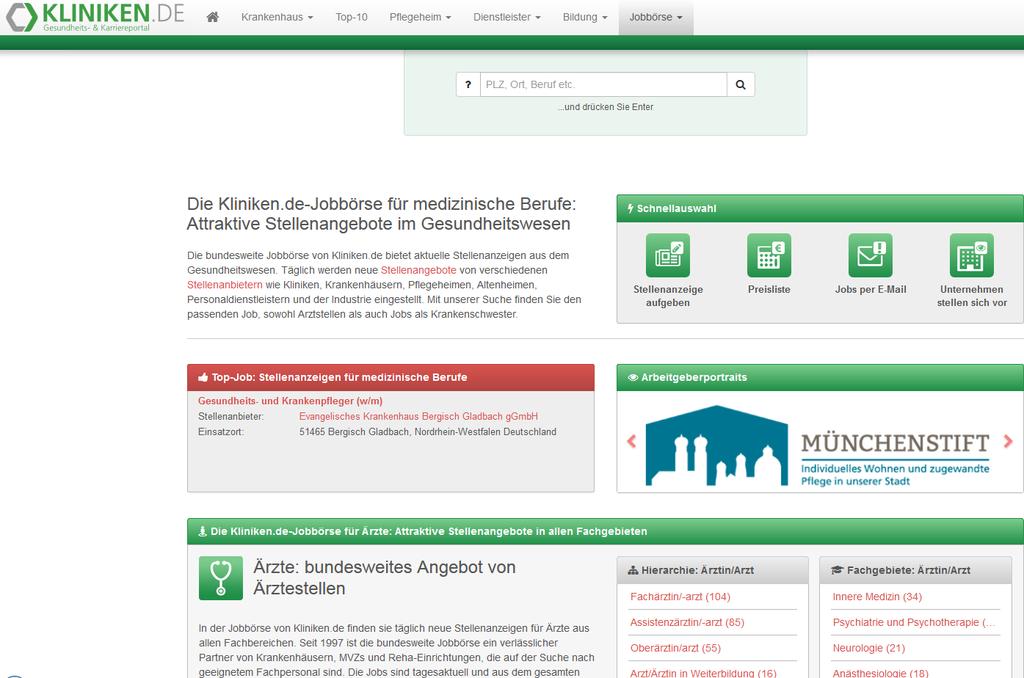The width and height of the screenshot is (1024, 678).
Task: Click the Fachgebiete: Ärztin/Arzt header
Action: coord(916,570)
